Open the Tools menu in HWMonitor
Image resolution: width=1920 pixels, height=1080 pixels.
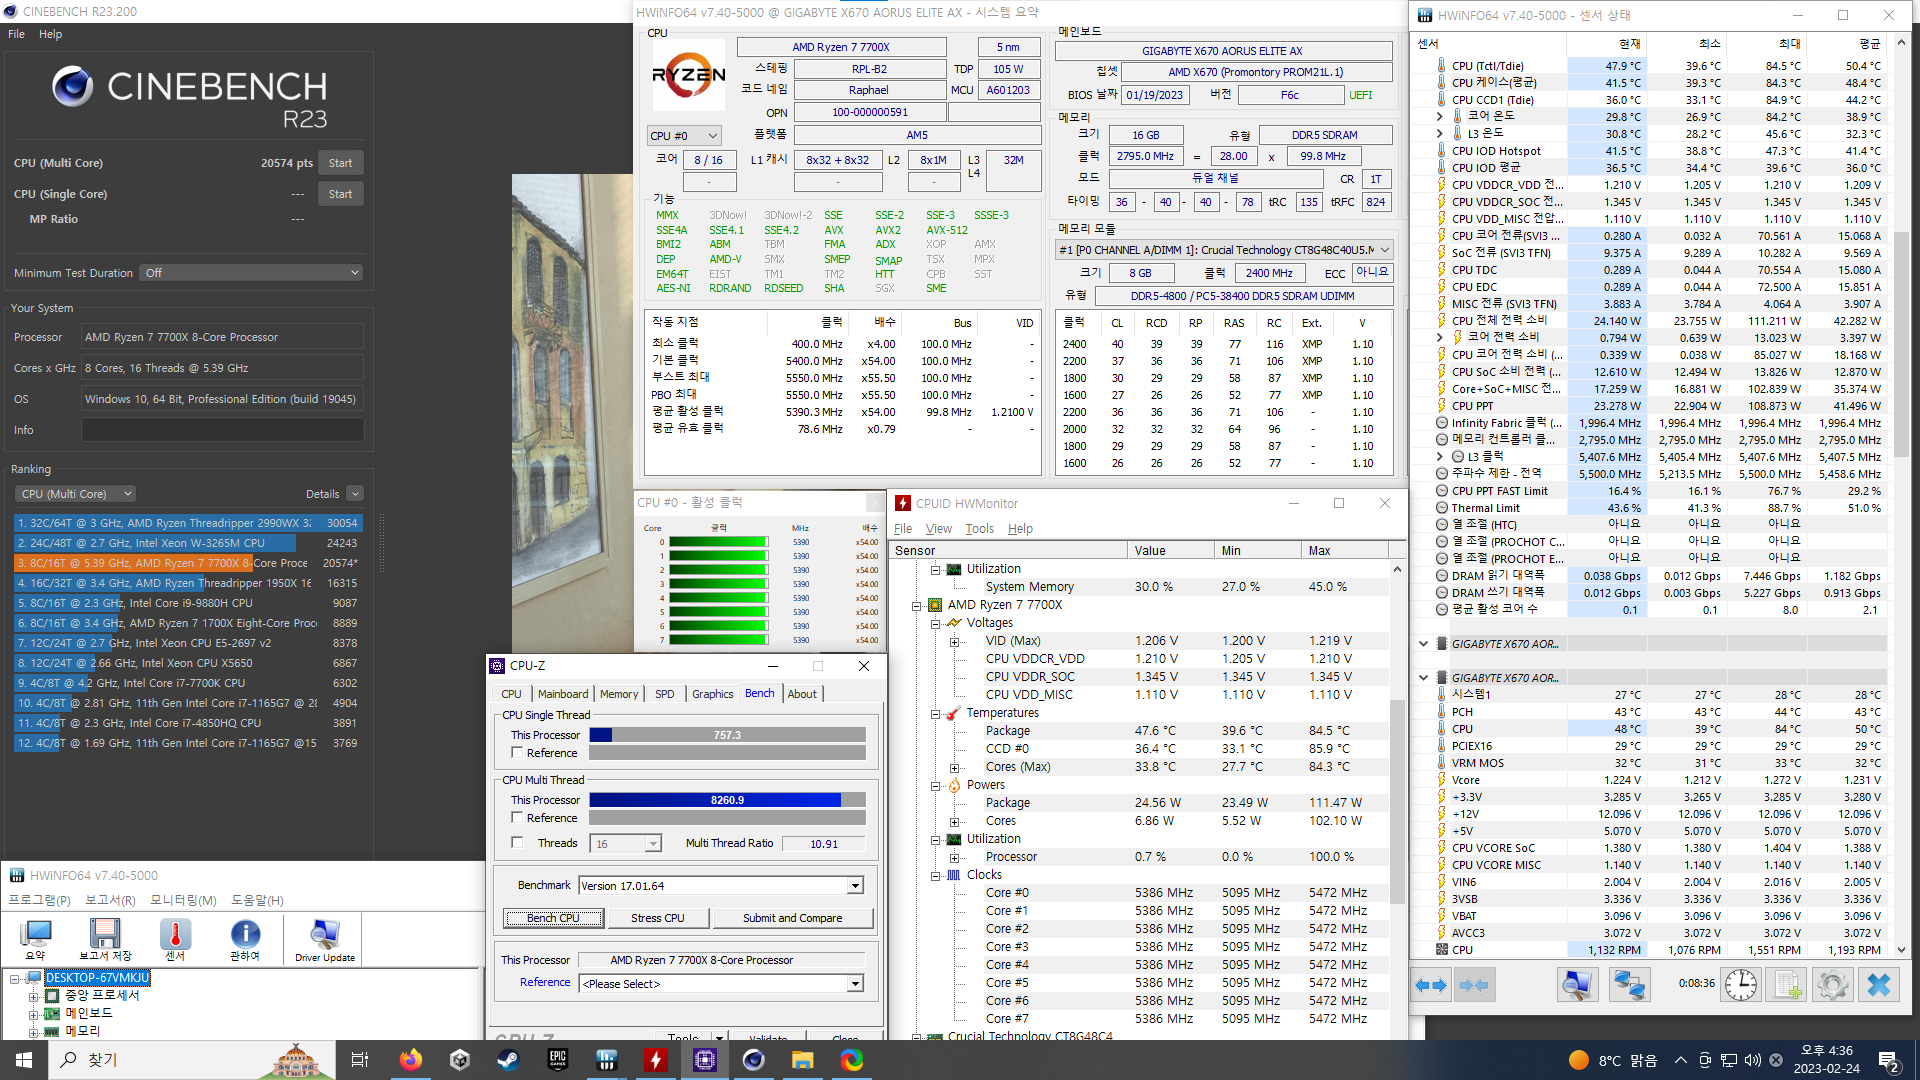(979, 529)
